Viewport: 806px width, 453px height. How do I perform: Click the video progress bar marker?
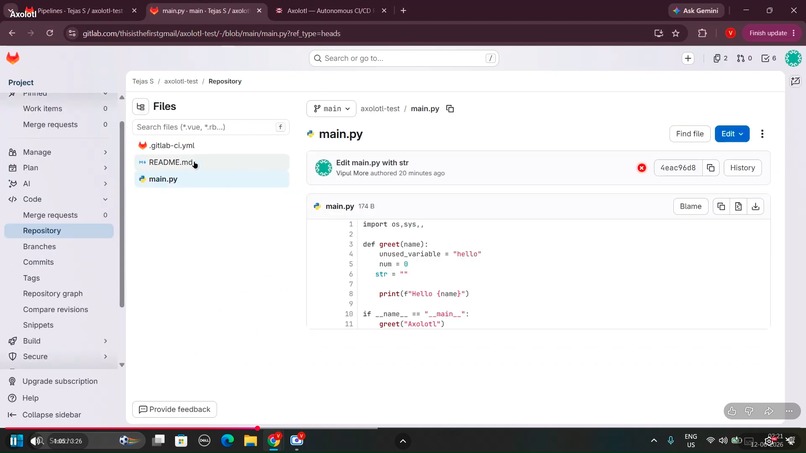pyautogui.click(x=257, y=428)
